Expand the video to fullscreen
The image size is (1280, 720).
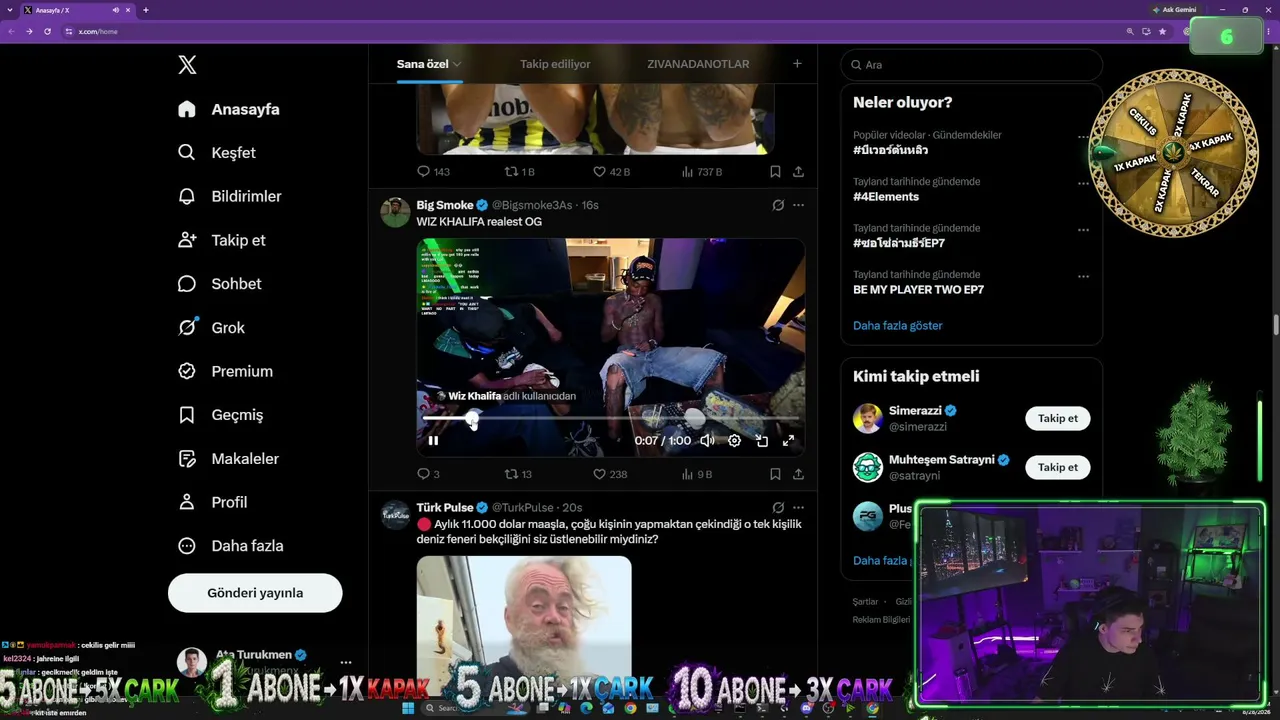point(788,440)
